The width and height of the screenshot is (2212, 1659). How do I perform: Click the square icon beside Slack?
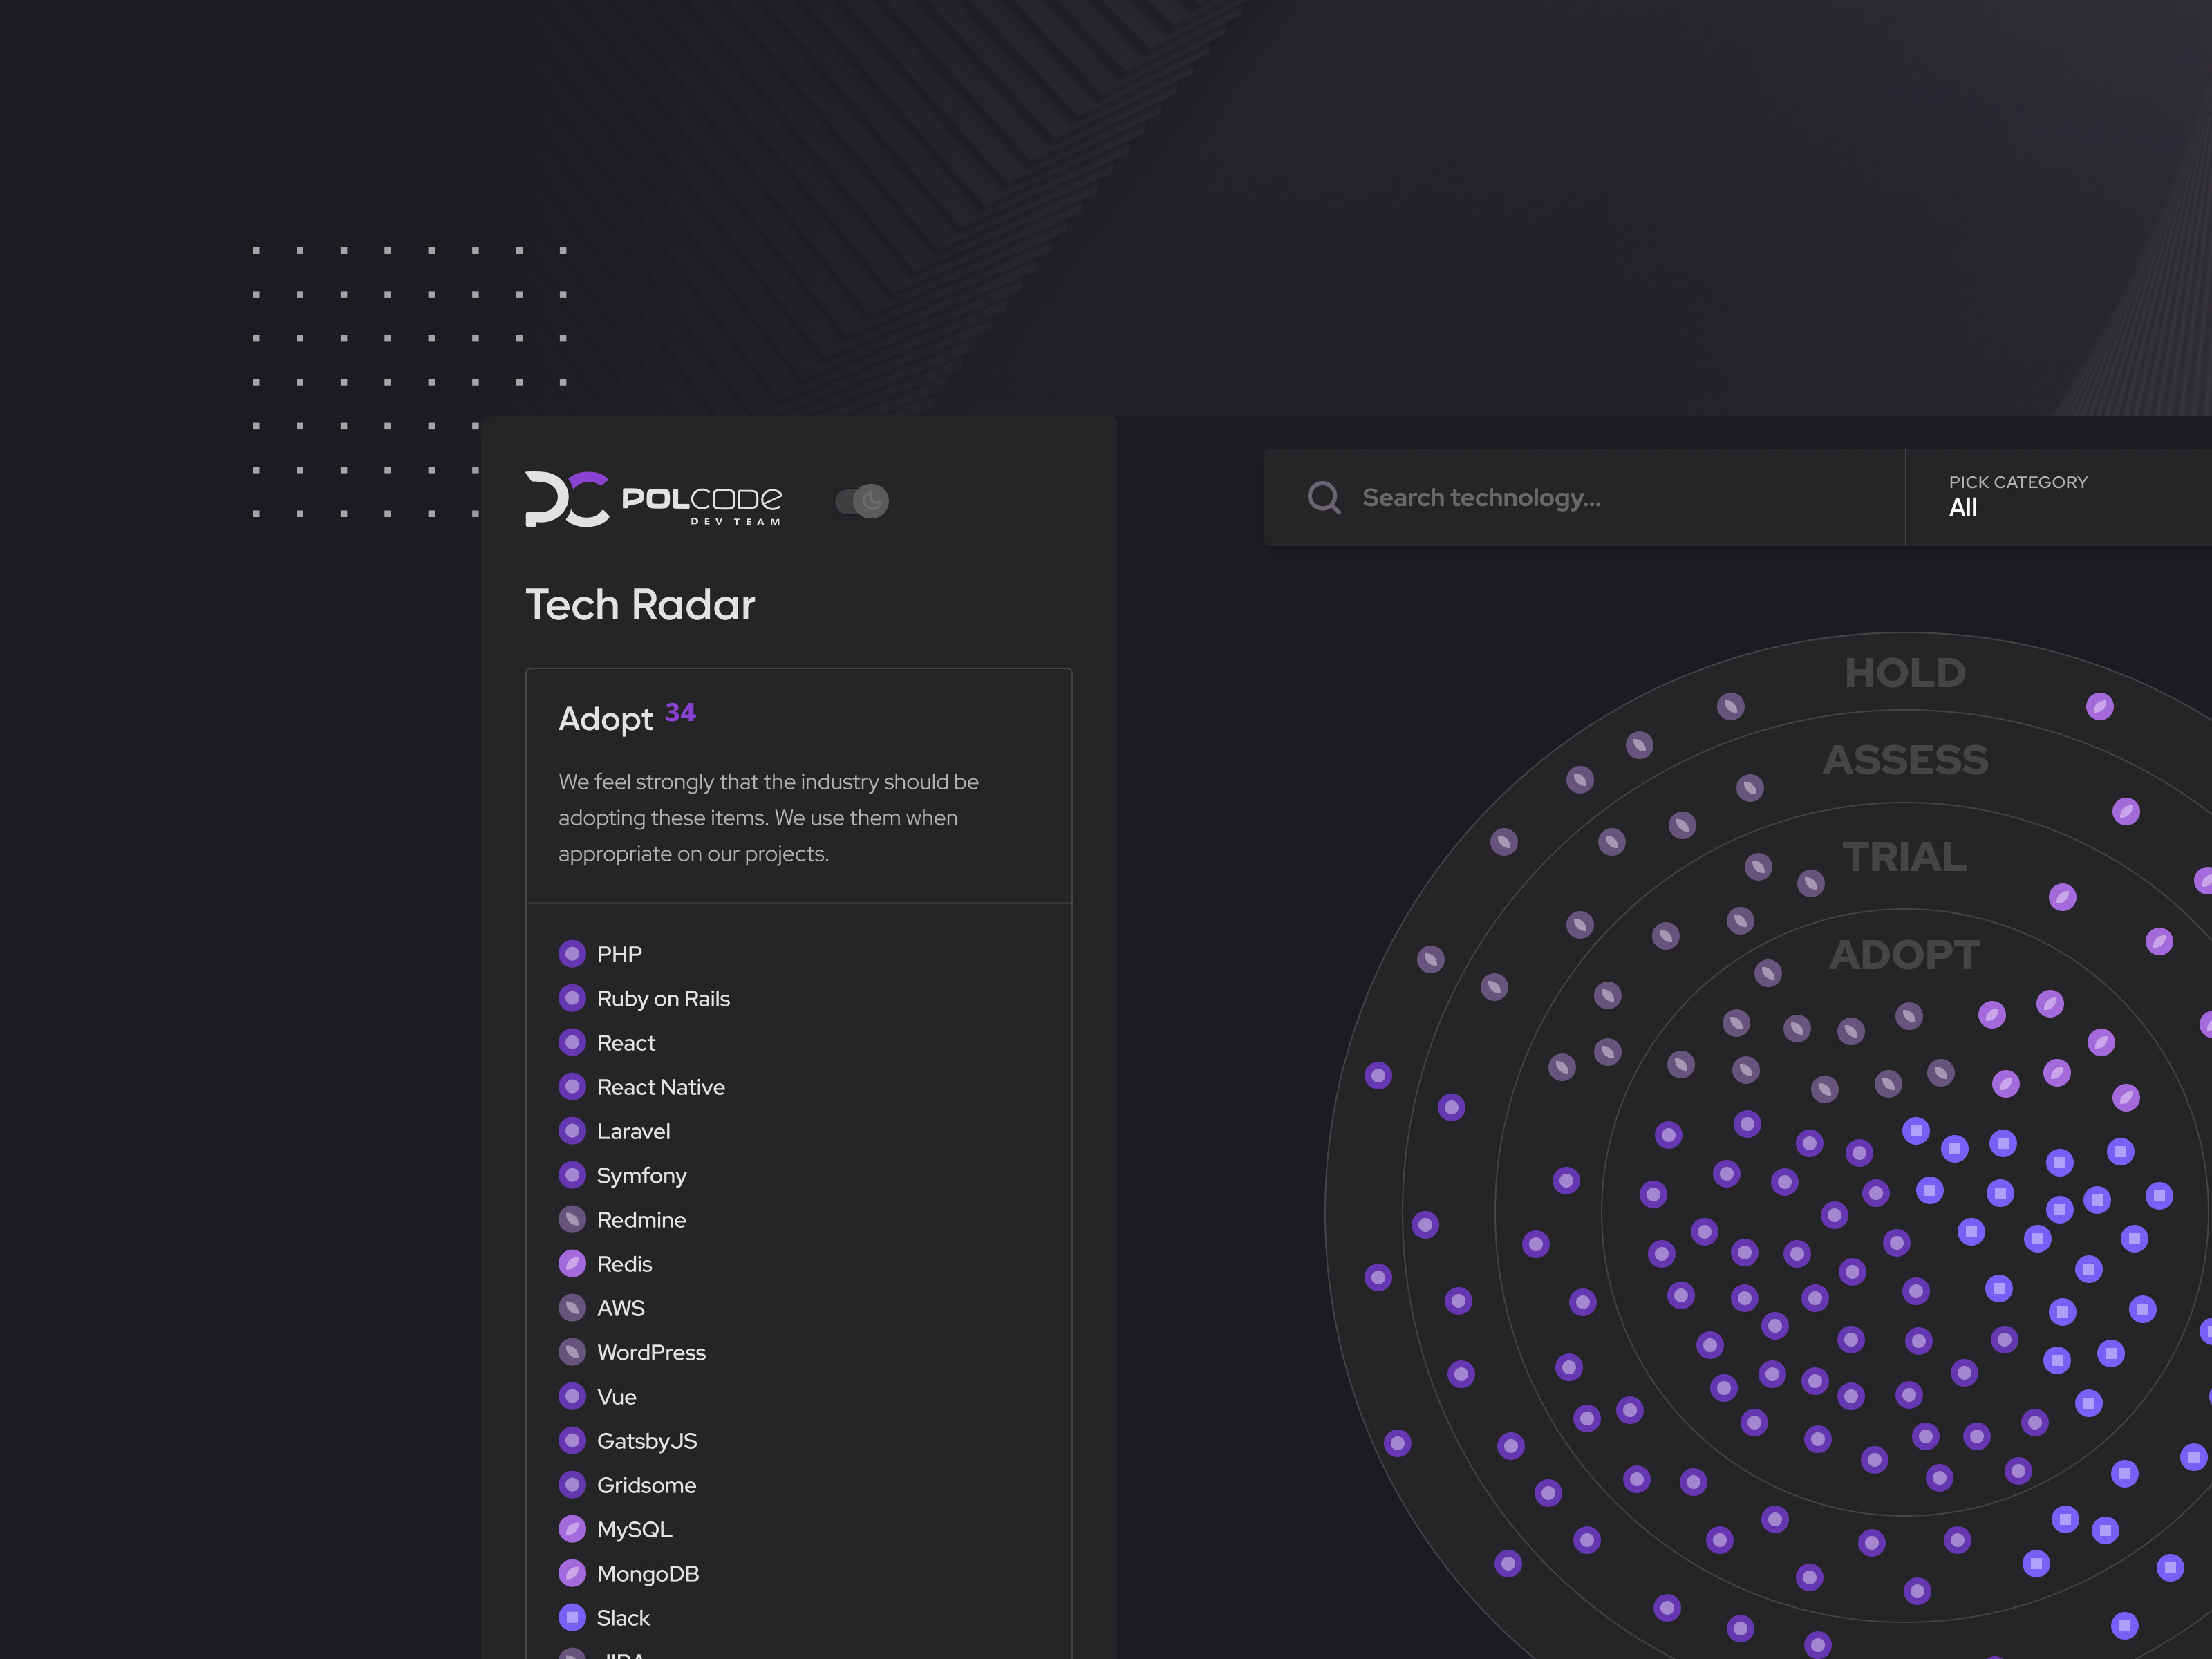pyautogui.click(x=572, y=1617)
